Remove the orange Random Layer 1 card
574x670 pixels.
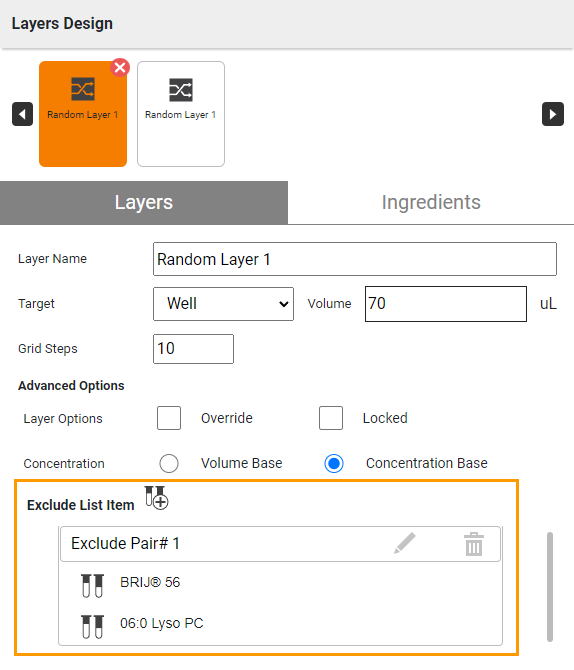tap(120, 68)
